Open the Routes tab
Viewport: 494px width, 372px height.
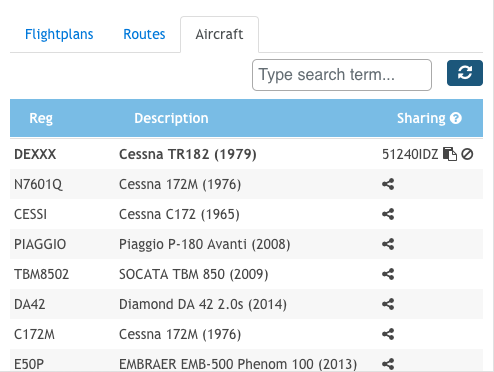[x=144, y=34]
